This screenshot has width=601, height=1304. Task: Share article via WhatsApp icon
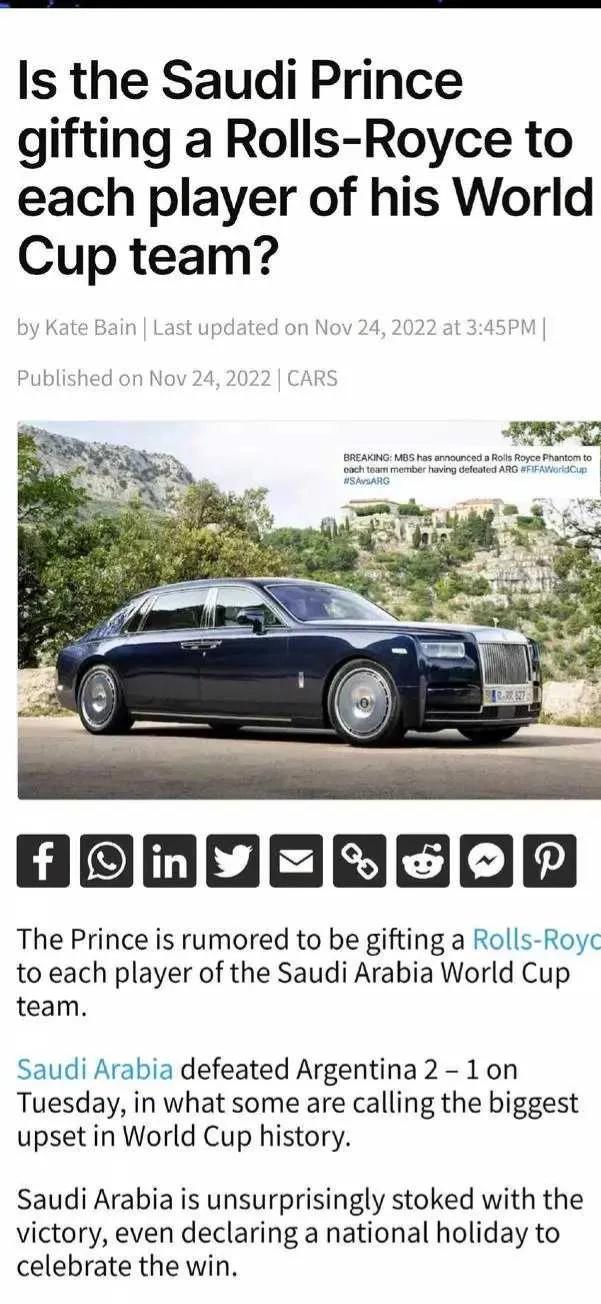tap(107, 860)
